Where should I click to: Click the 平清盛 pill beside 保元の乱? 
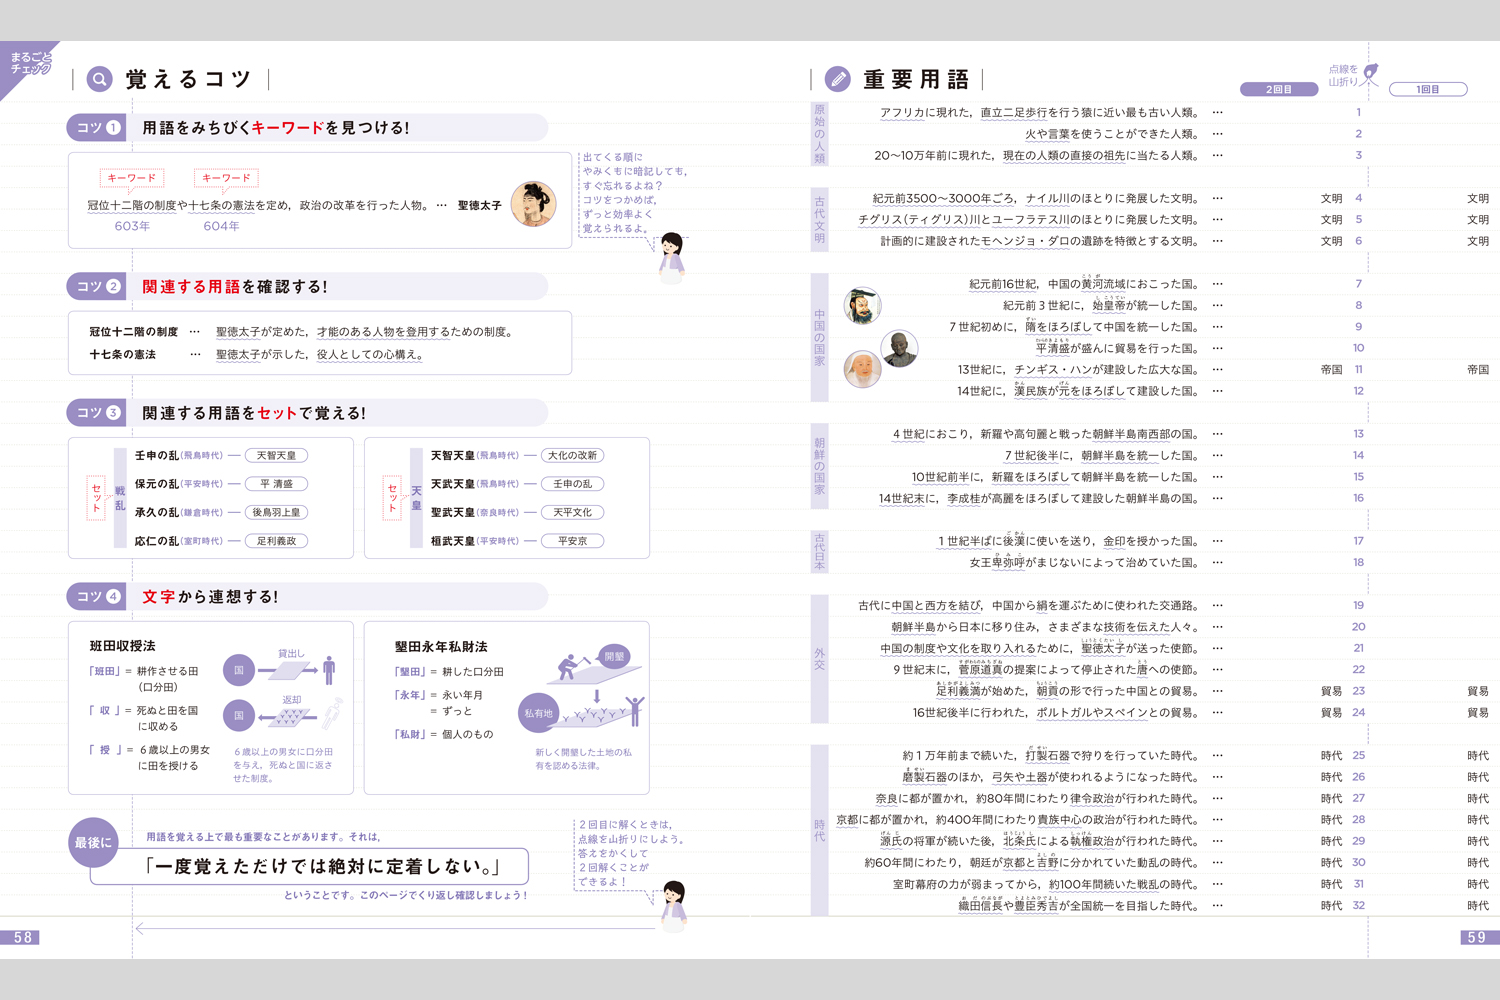coord(277,484)
